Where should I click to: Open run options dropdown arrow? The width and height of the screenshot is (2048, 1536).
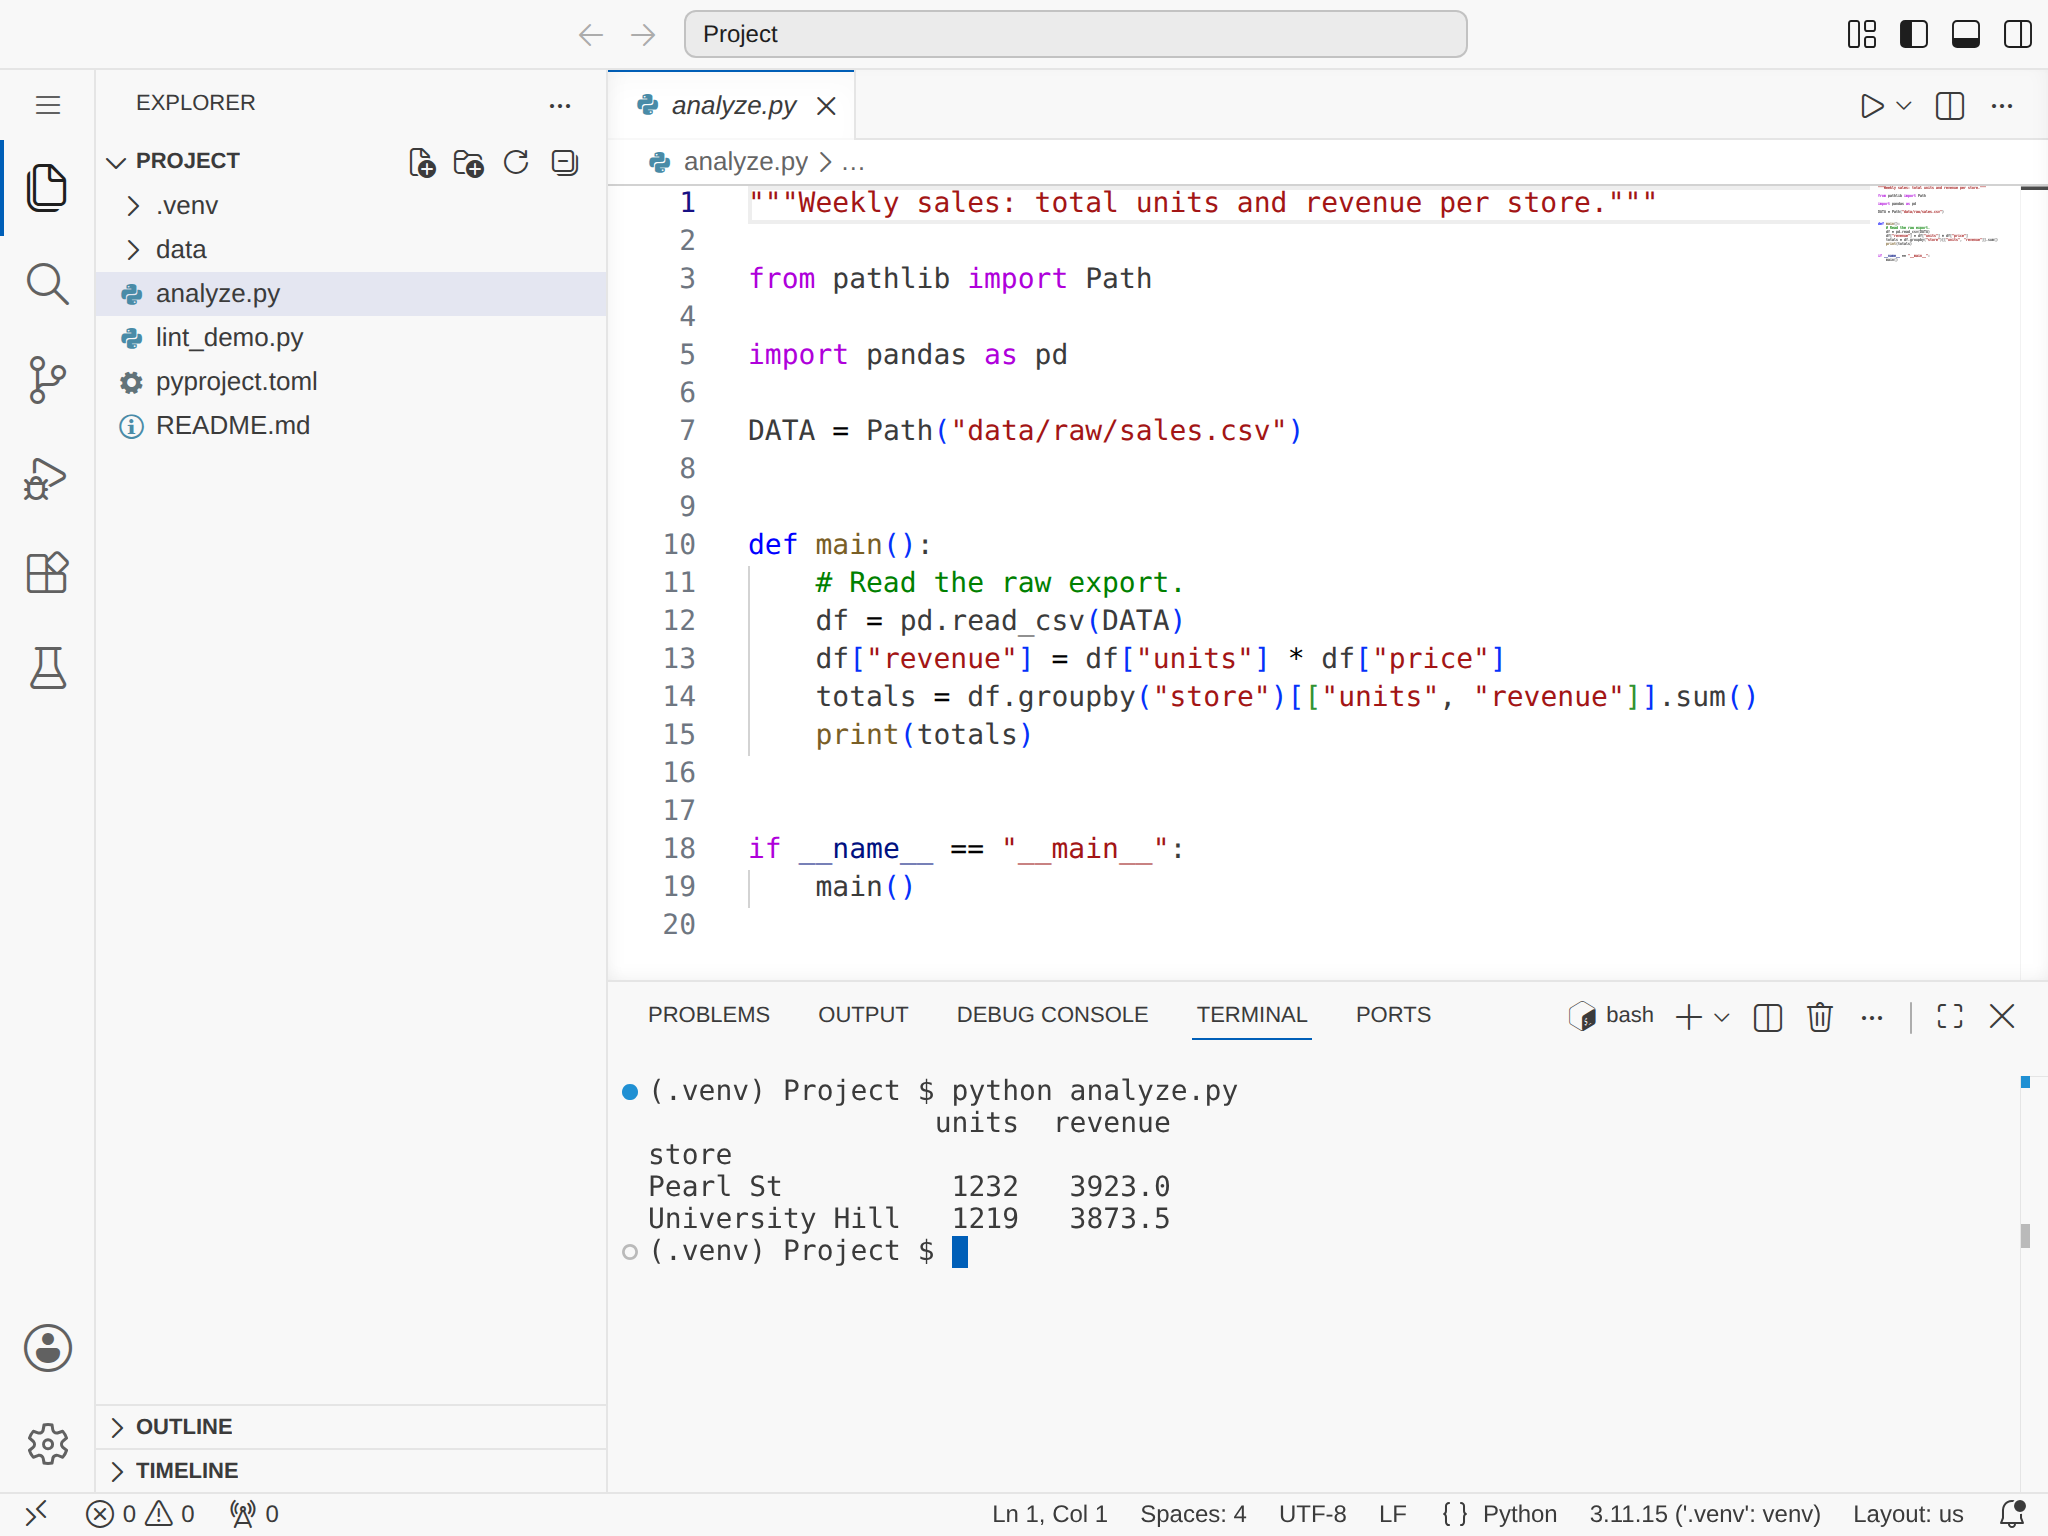(x=1903, y=106)
